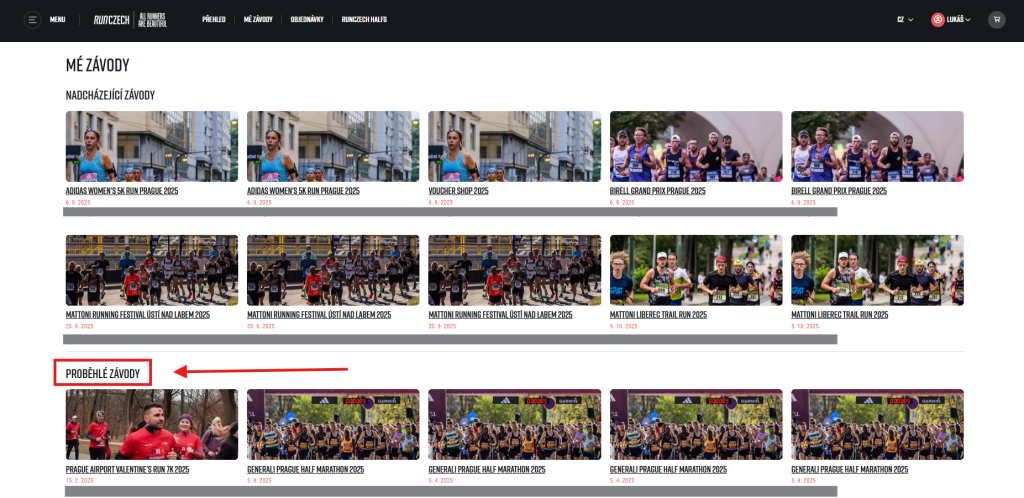This screenshot has height=498, width=1024.
Task: Click the leftmost Adidas Women's 5K Run thumbnail
Action: [x=152, y=146]
